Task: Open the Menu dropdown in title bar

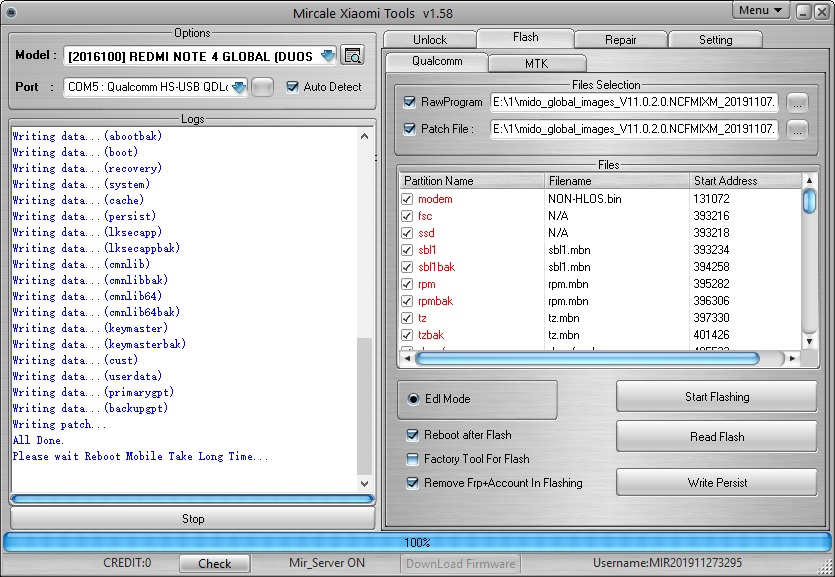Action: click(760, 11)
